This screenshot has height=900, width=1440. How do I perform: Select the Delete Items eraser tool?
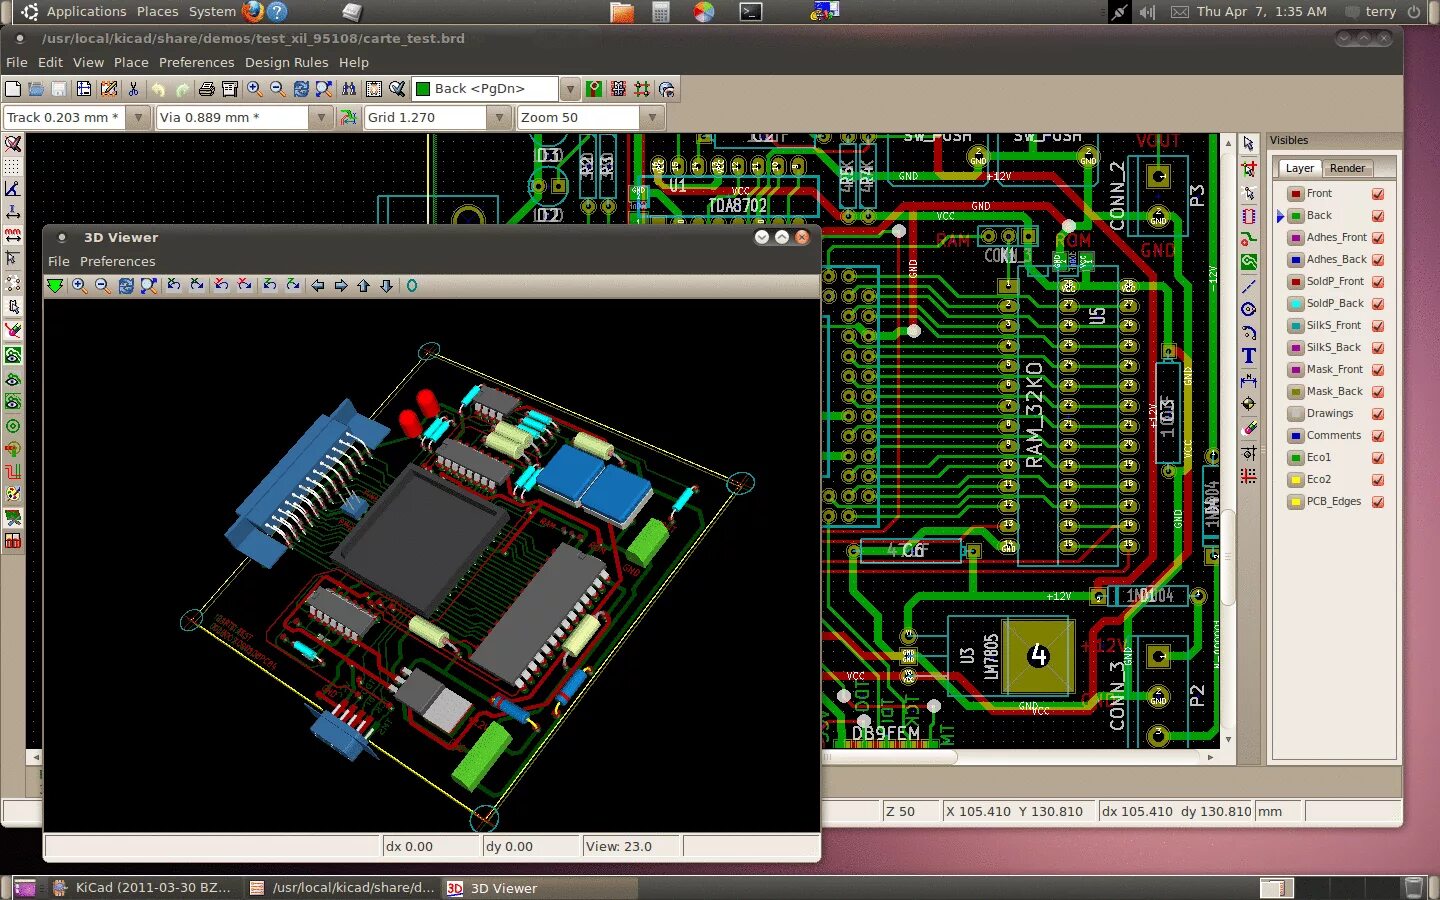[x=1249, y=428]
